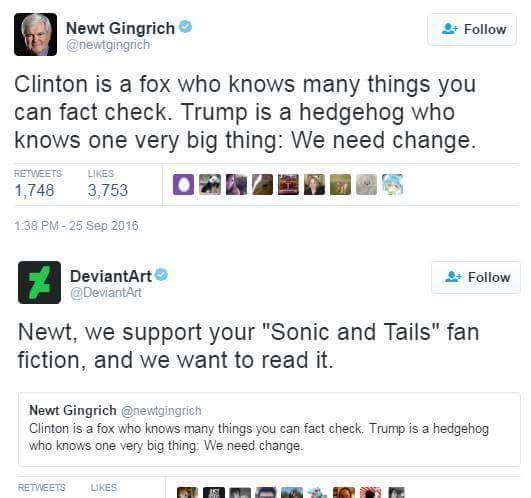
Task: Click the DeviantArt display name
Action: (111, 276)
